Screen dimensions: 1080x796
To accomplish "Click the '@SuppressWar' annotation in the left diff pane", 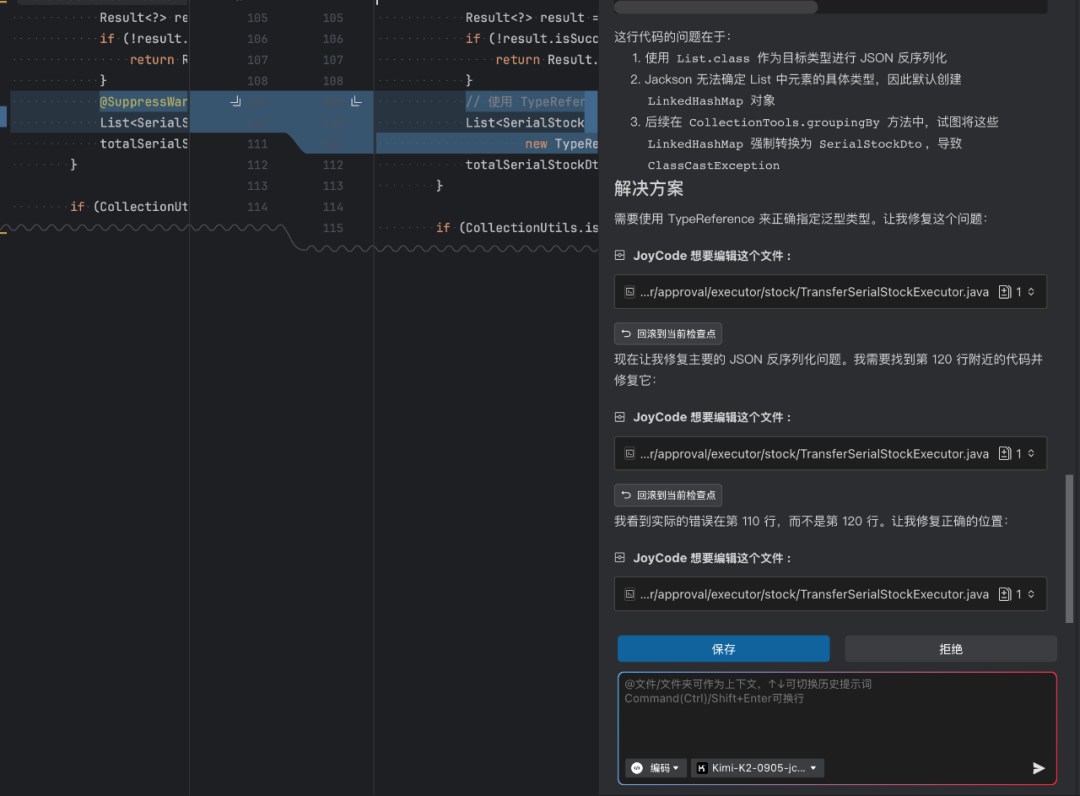I will point(143,102).
